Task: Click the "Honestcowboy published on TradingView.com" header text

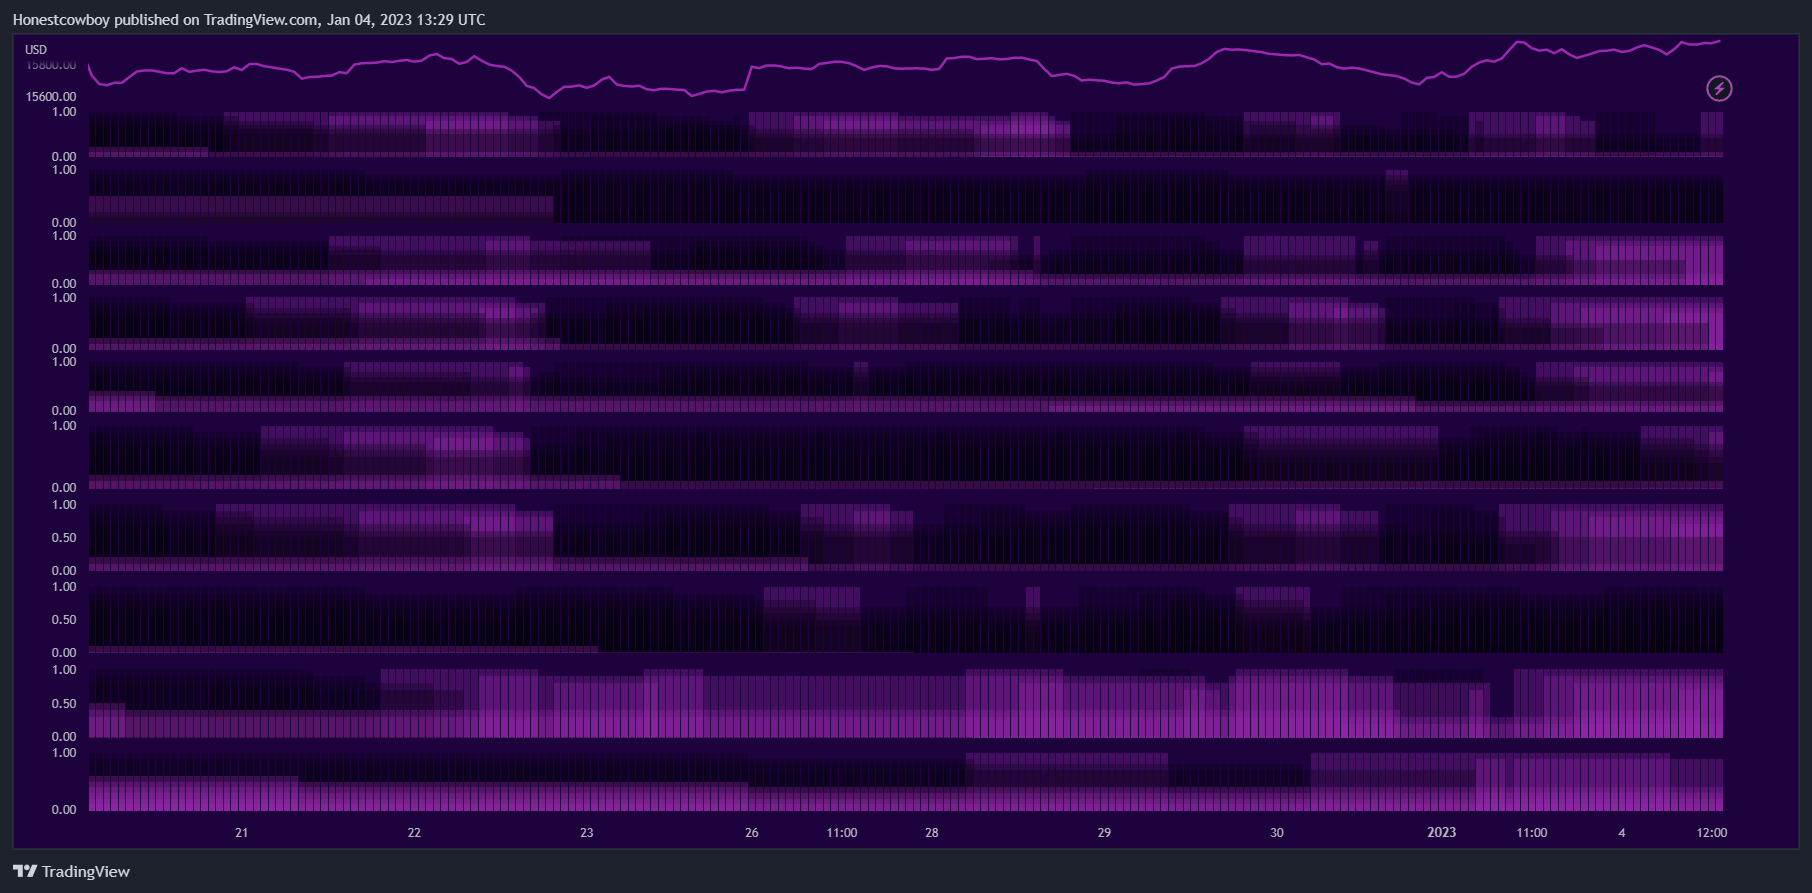Action: tap(165, 20)
